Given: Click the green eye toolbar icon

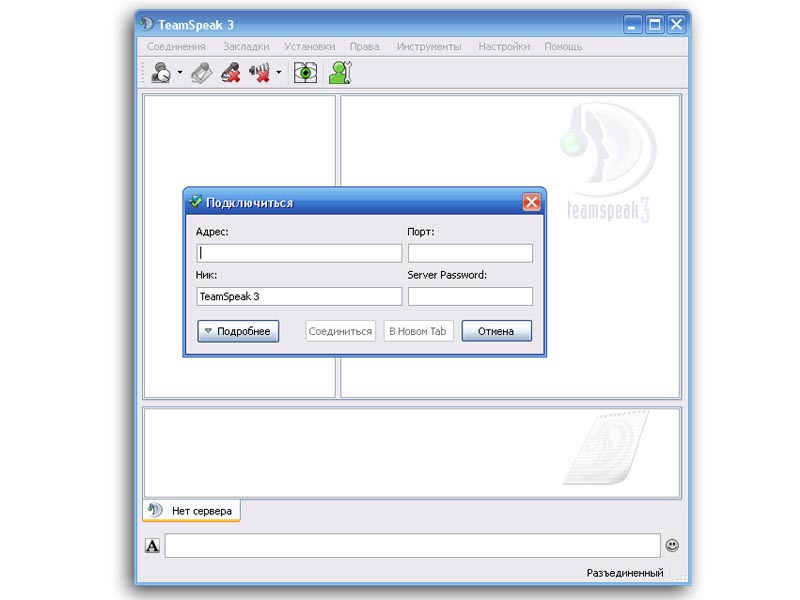Looking at the screenshot, I should tap(305, 73).
